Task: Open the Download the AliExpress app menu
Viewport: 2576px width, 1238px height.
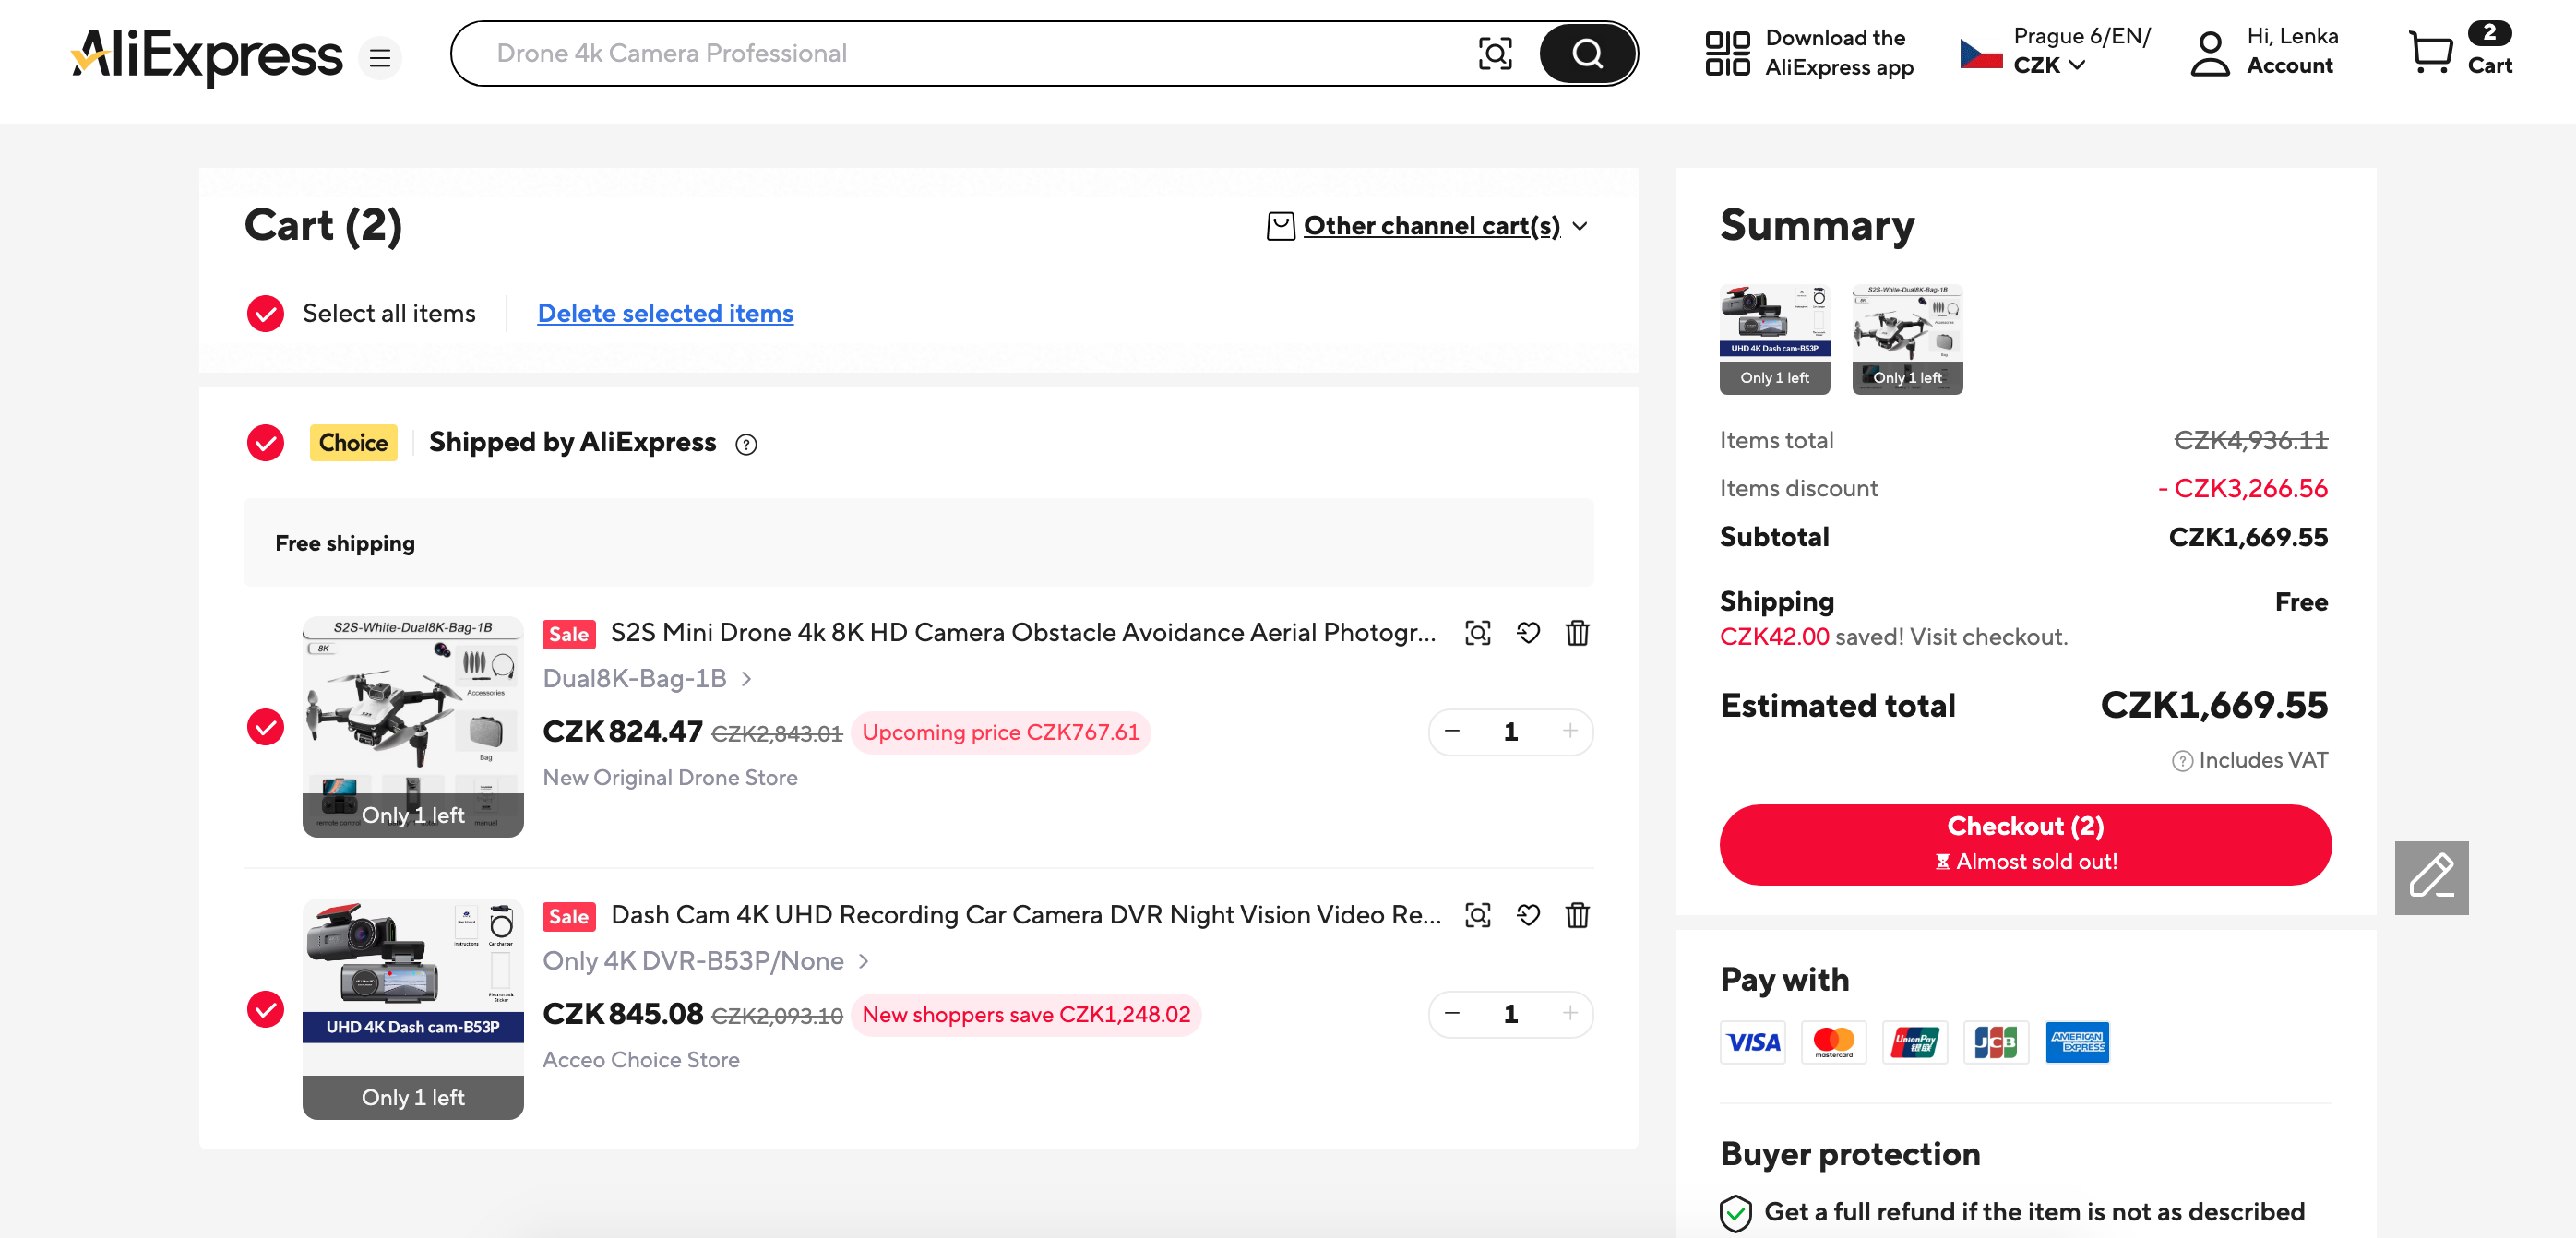Action: tap(1810, 53)
